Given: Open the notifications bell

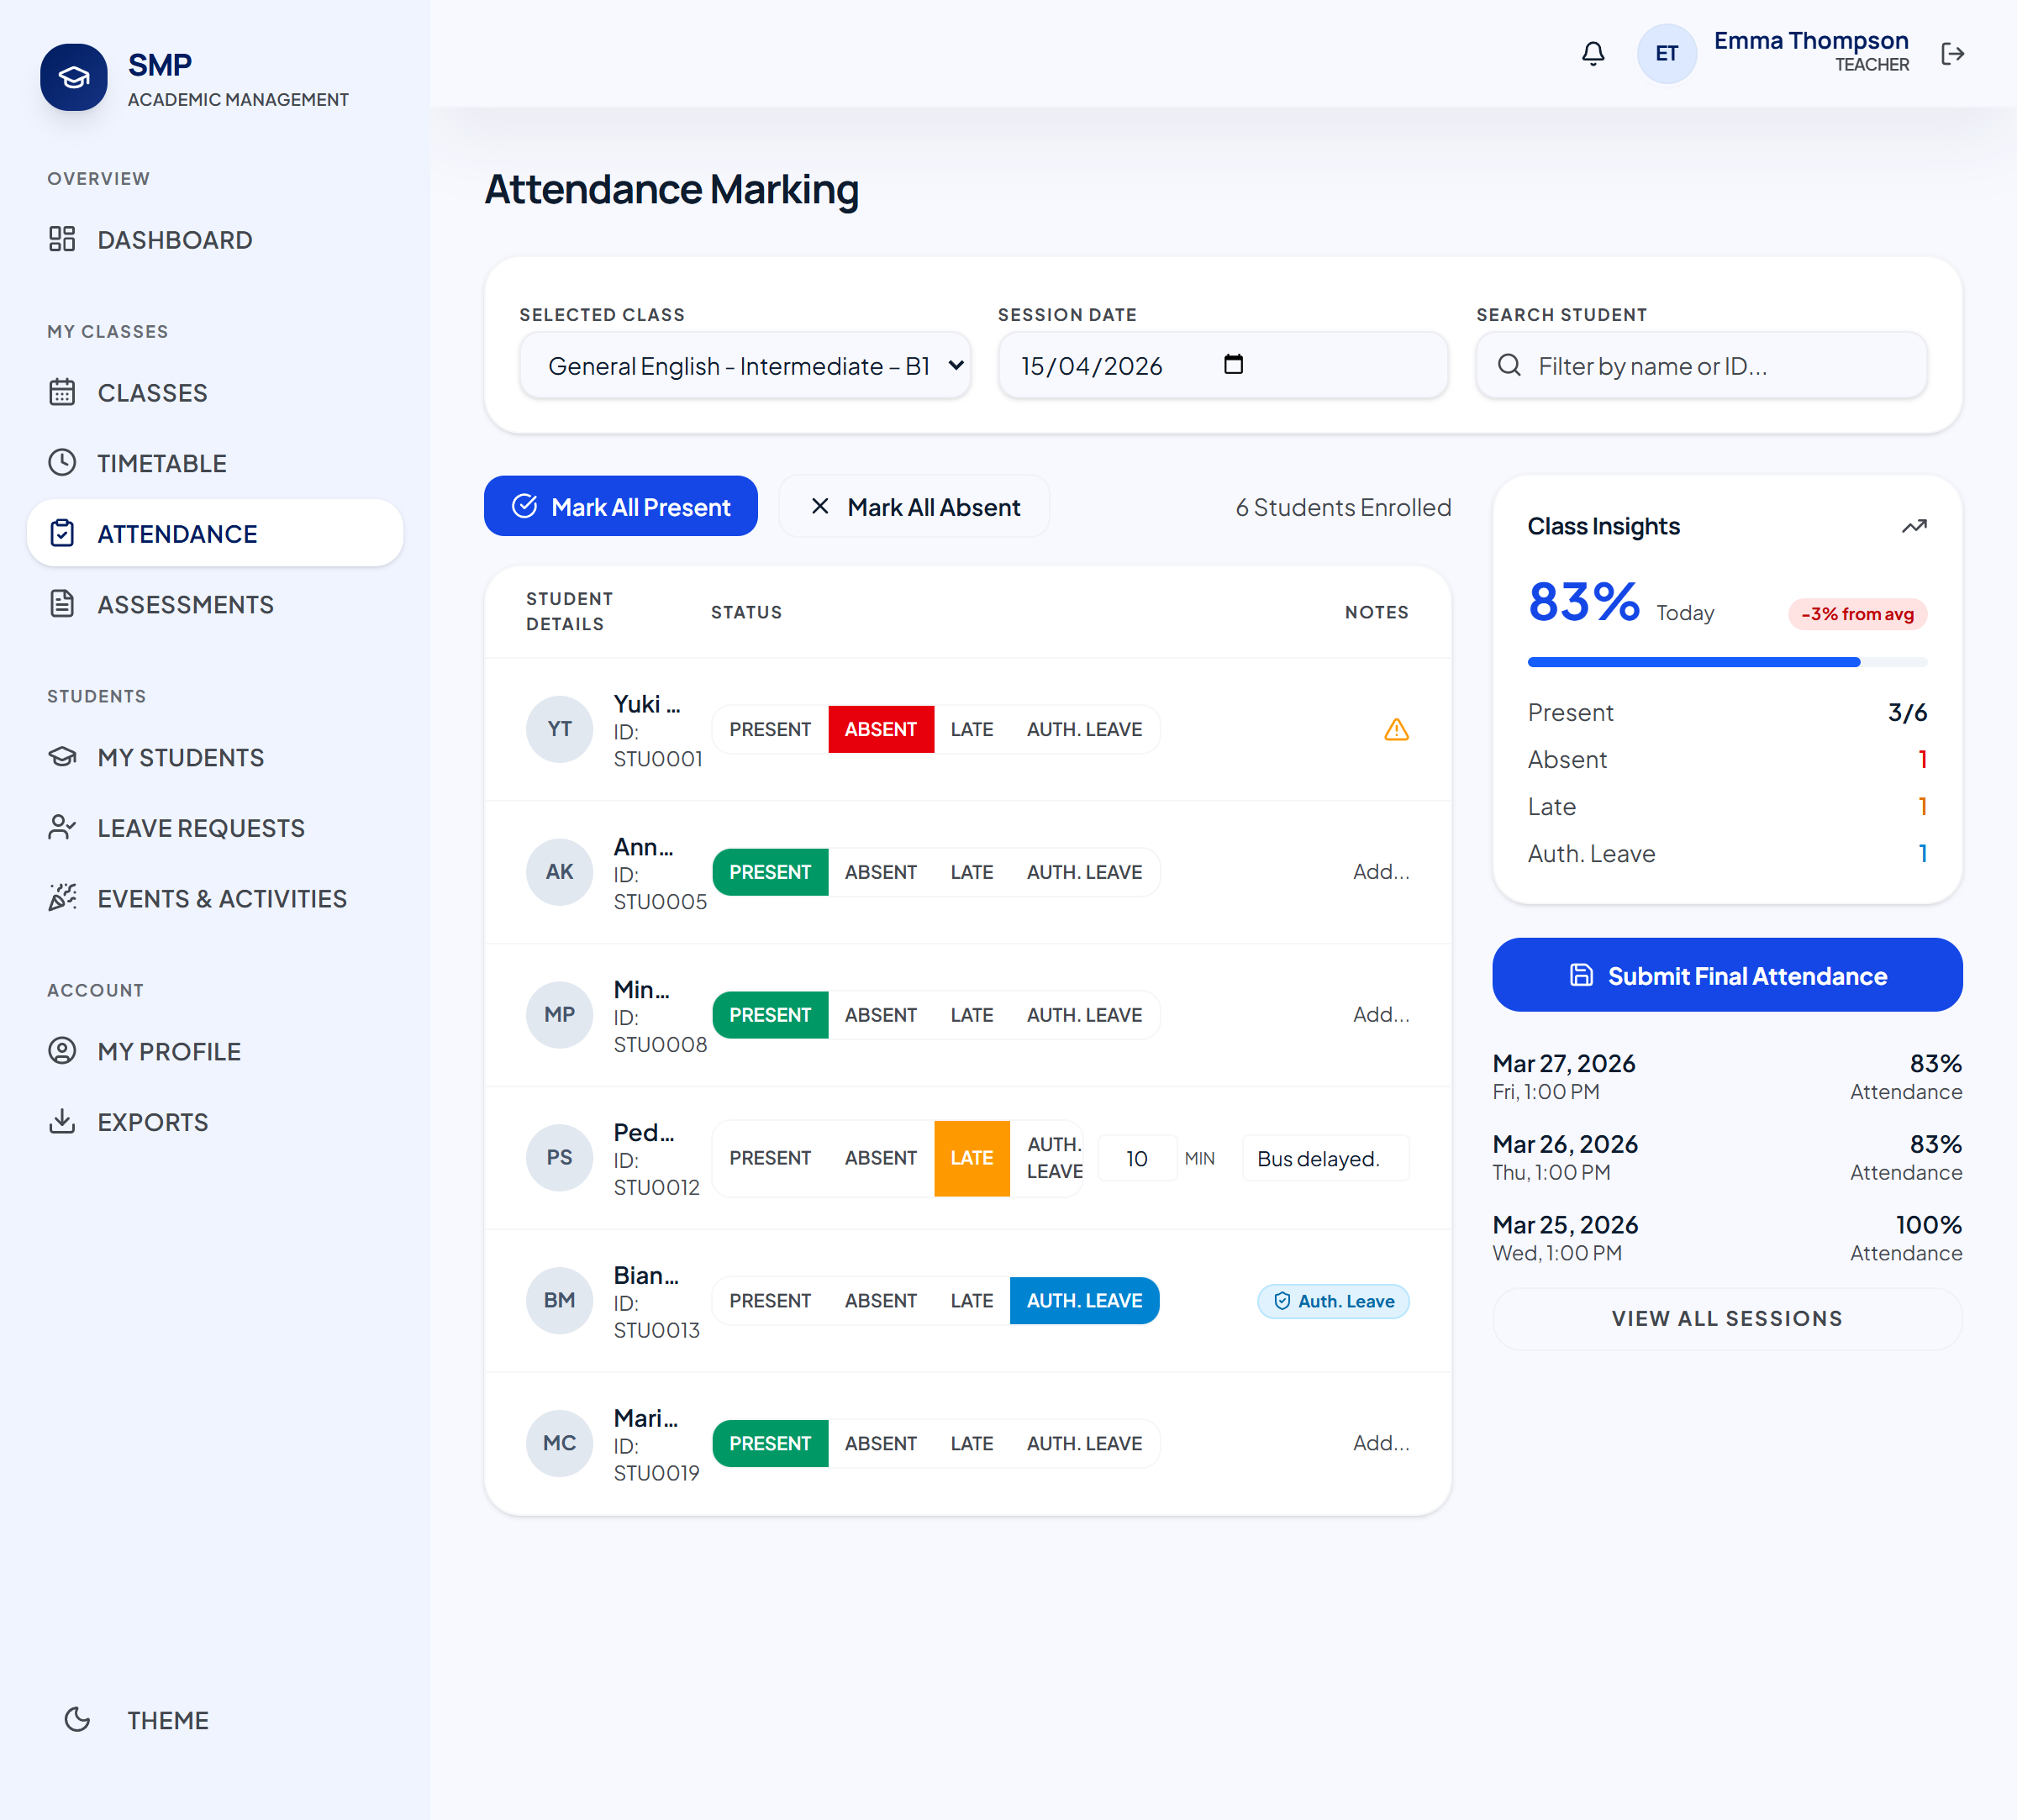Looking at the screenshot, I should point(1593,54).
